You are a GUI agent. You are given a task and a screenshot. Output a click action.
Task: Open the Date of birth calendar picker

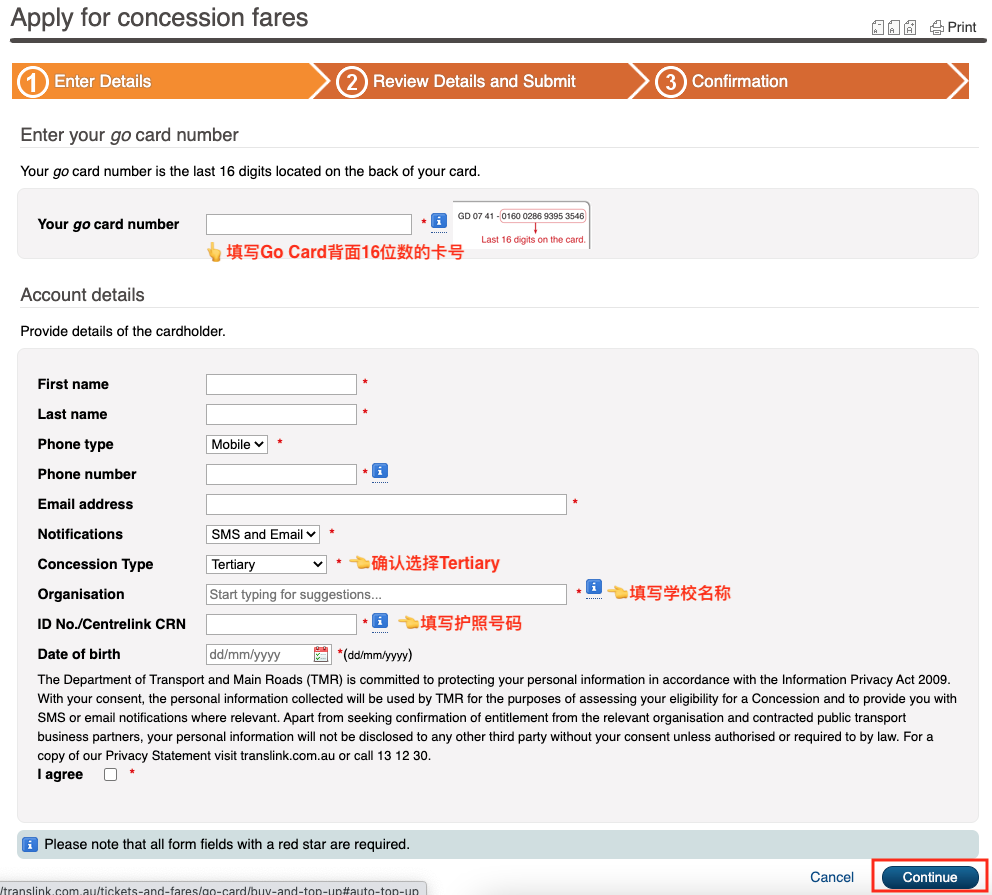click(321, 655)
